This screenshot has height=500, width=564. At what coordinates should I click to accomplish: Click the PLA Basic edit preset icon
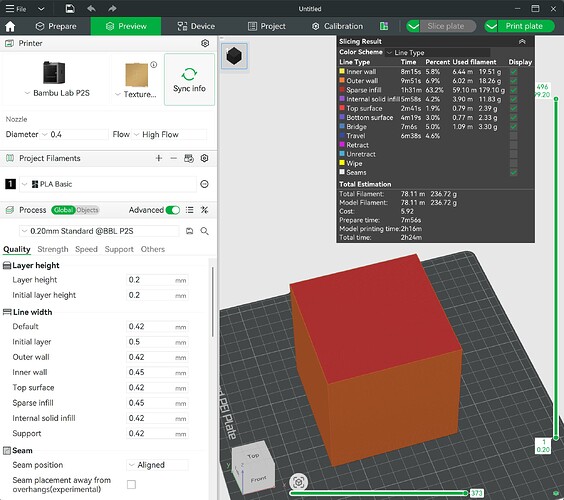(204, 184)
